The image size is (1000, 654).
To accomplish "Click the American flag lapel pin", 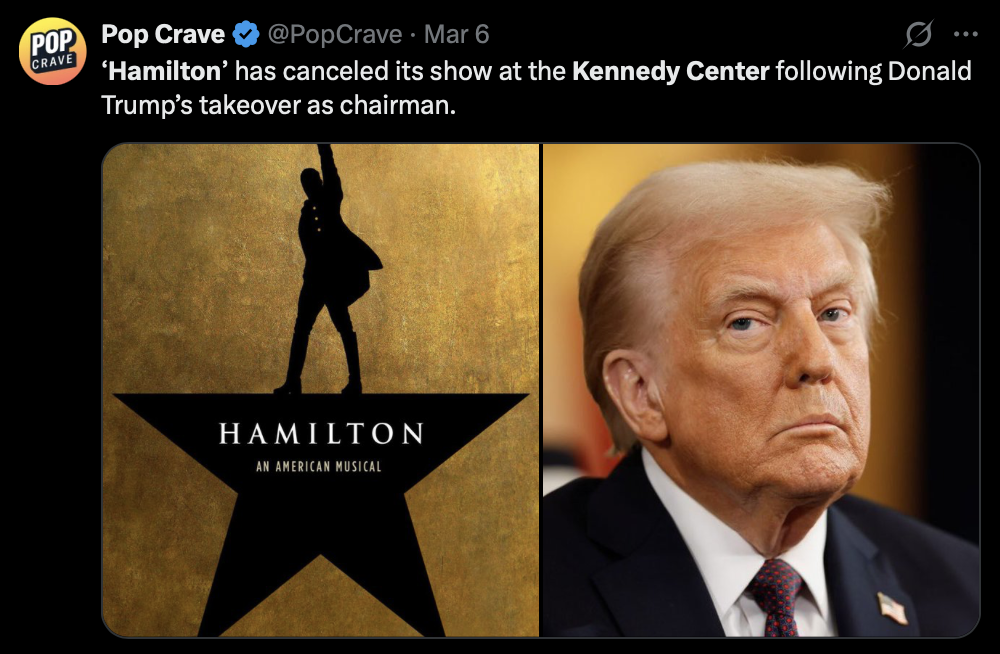I will click(x=892, y=608).
